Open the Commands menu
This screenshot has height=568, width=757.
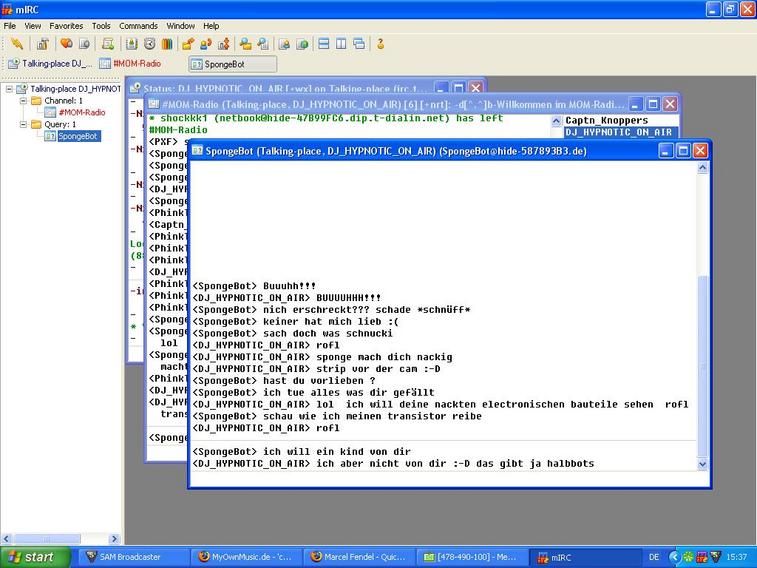pyautogui.click(x=138, y=25)
